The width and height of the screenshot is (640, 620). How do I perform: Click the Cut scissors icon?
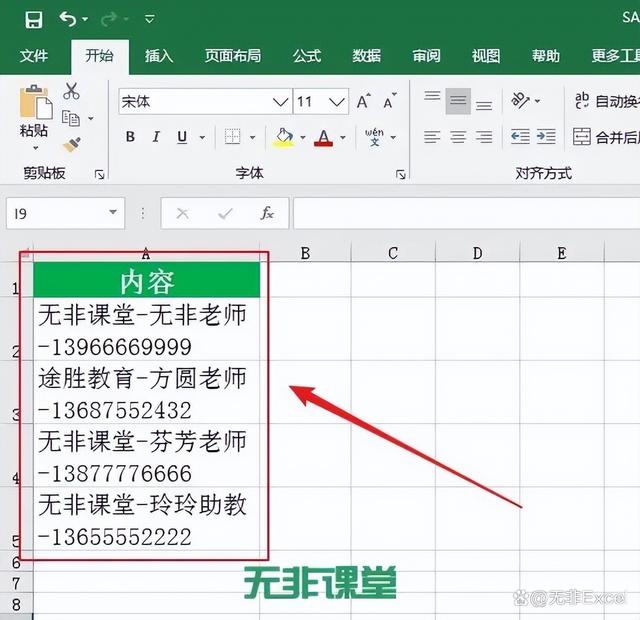point(71,91)
